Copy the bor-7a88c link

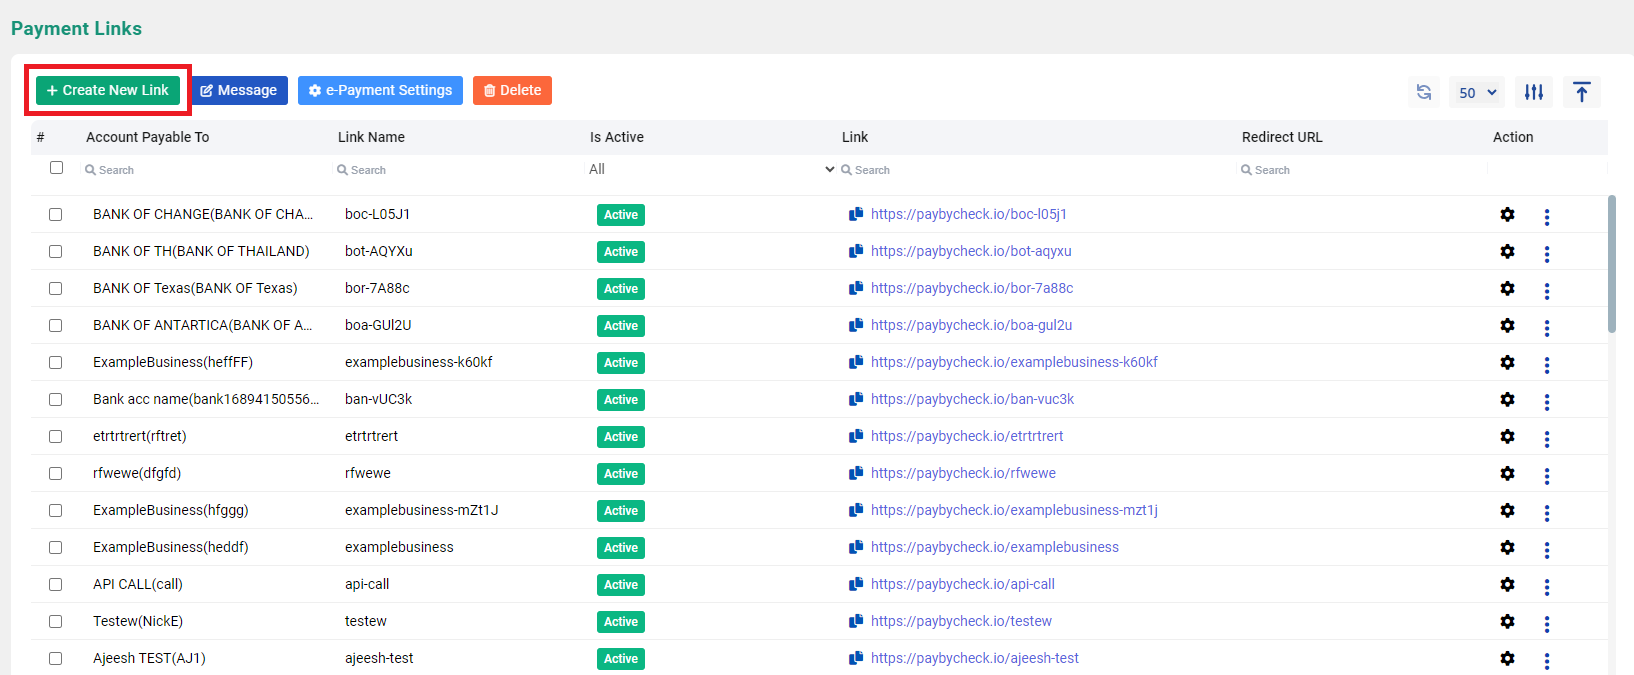pyautogui.click(x=856, y=288)
